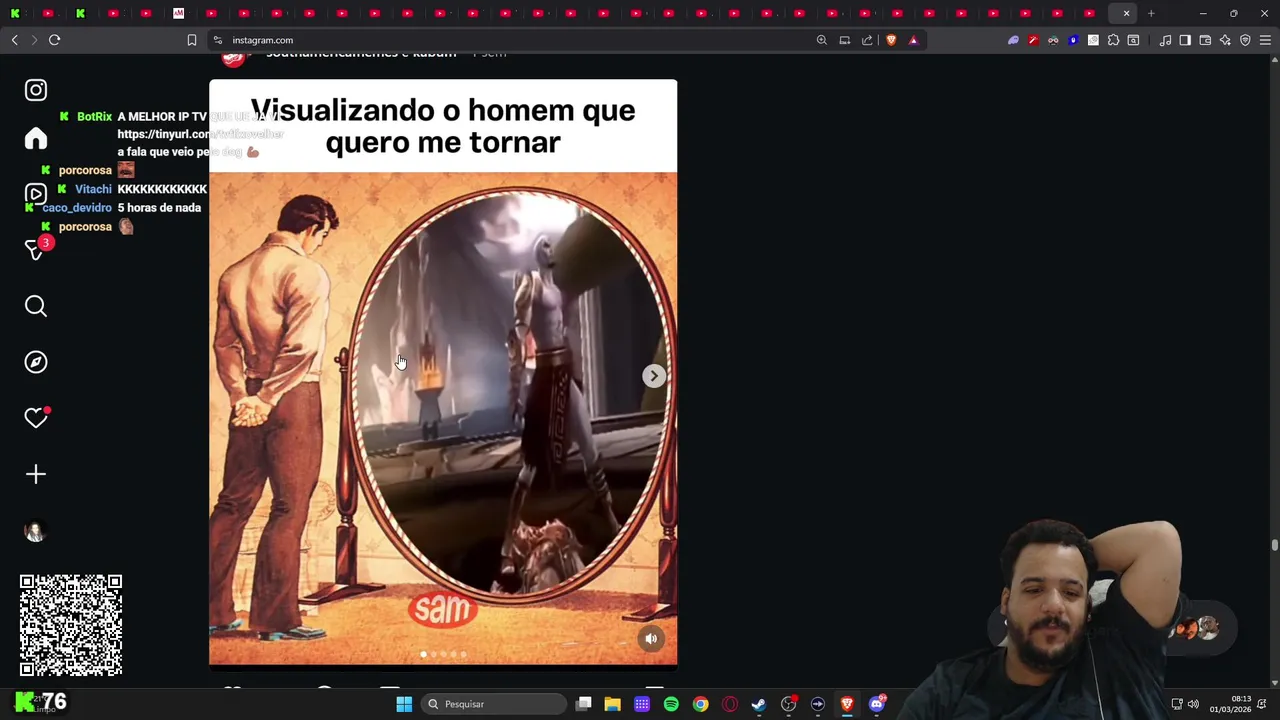Open Leo AI sparkle icon
Screen dimensions: 1280x720
click(1225, 40)
